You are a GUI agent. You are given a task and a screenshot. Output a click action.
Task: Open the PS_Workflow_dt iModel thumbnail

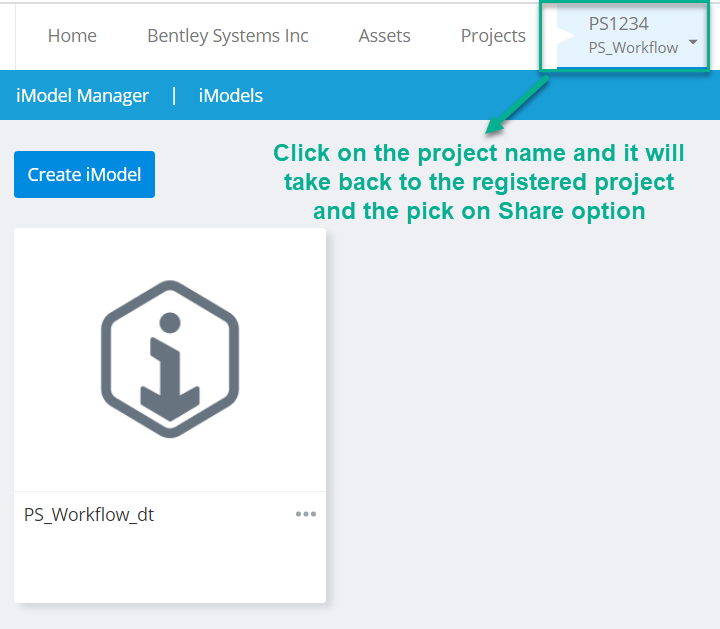(170, 359)
